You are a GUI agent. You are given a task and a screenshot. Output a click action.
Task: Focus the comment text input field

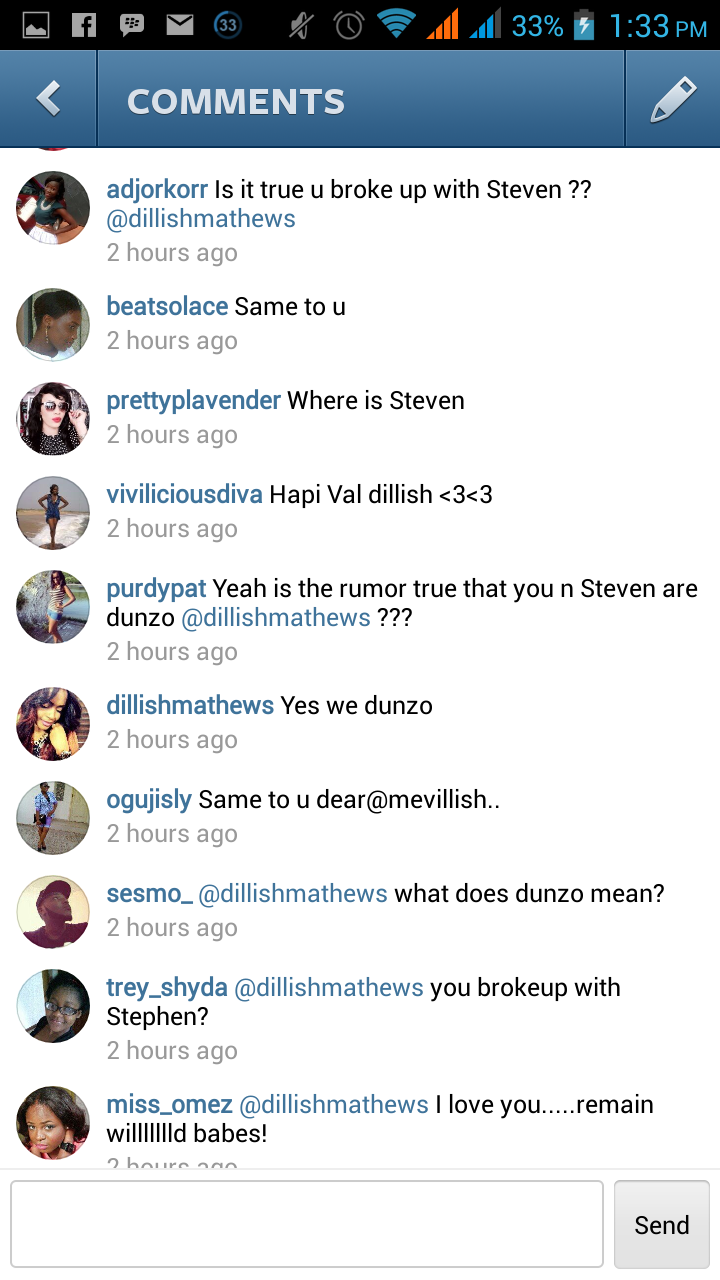(307, 1225)
